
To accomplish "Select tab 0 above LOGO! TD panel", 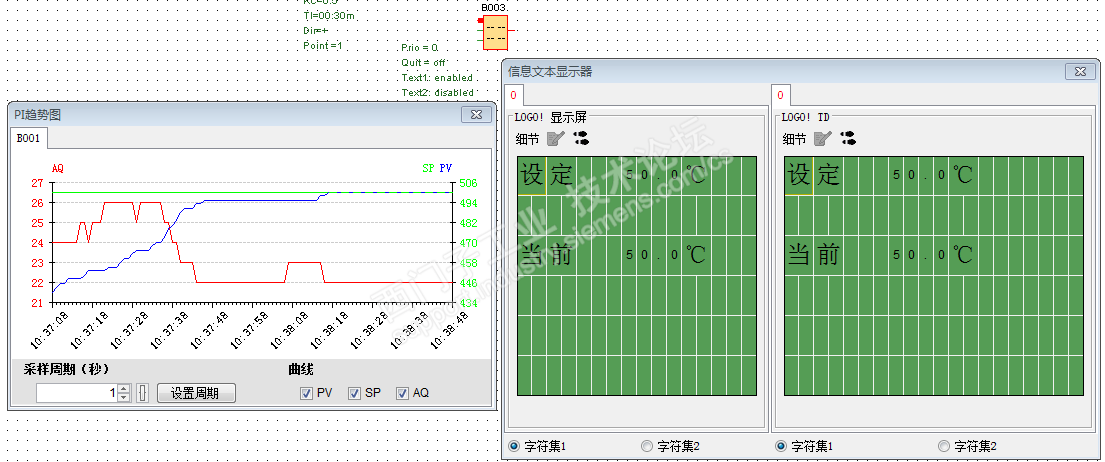I will click(x=781, y=94).
